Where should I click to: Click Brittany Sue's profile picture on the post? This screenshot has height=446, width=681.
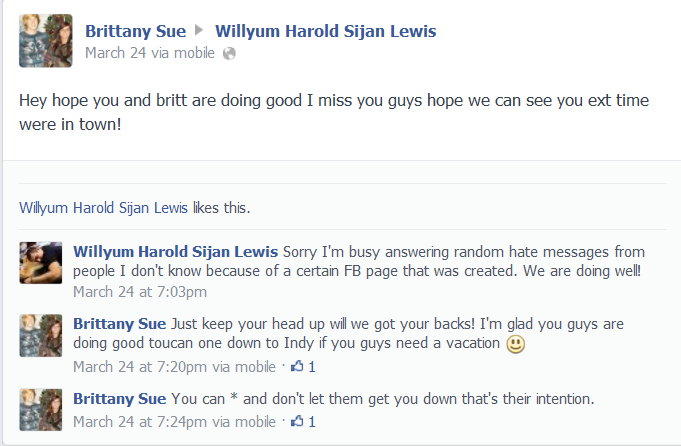click(46, 41)
